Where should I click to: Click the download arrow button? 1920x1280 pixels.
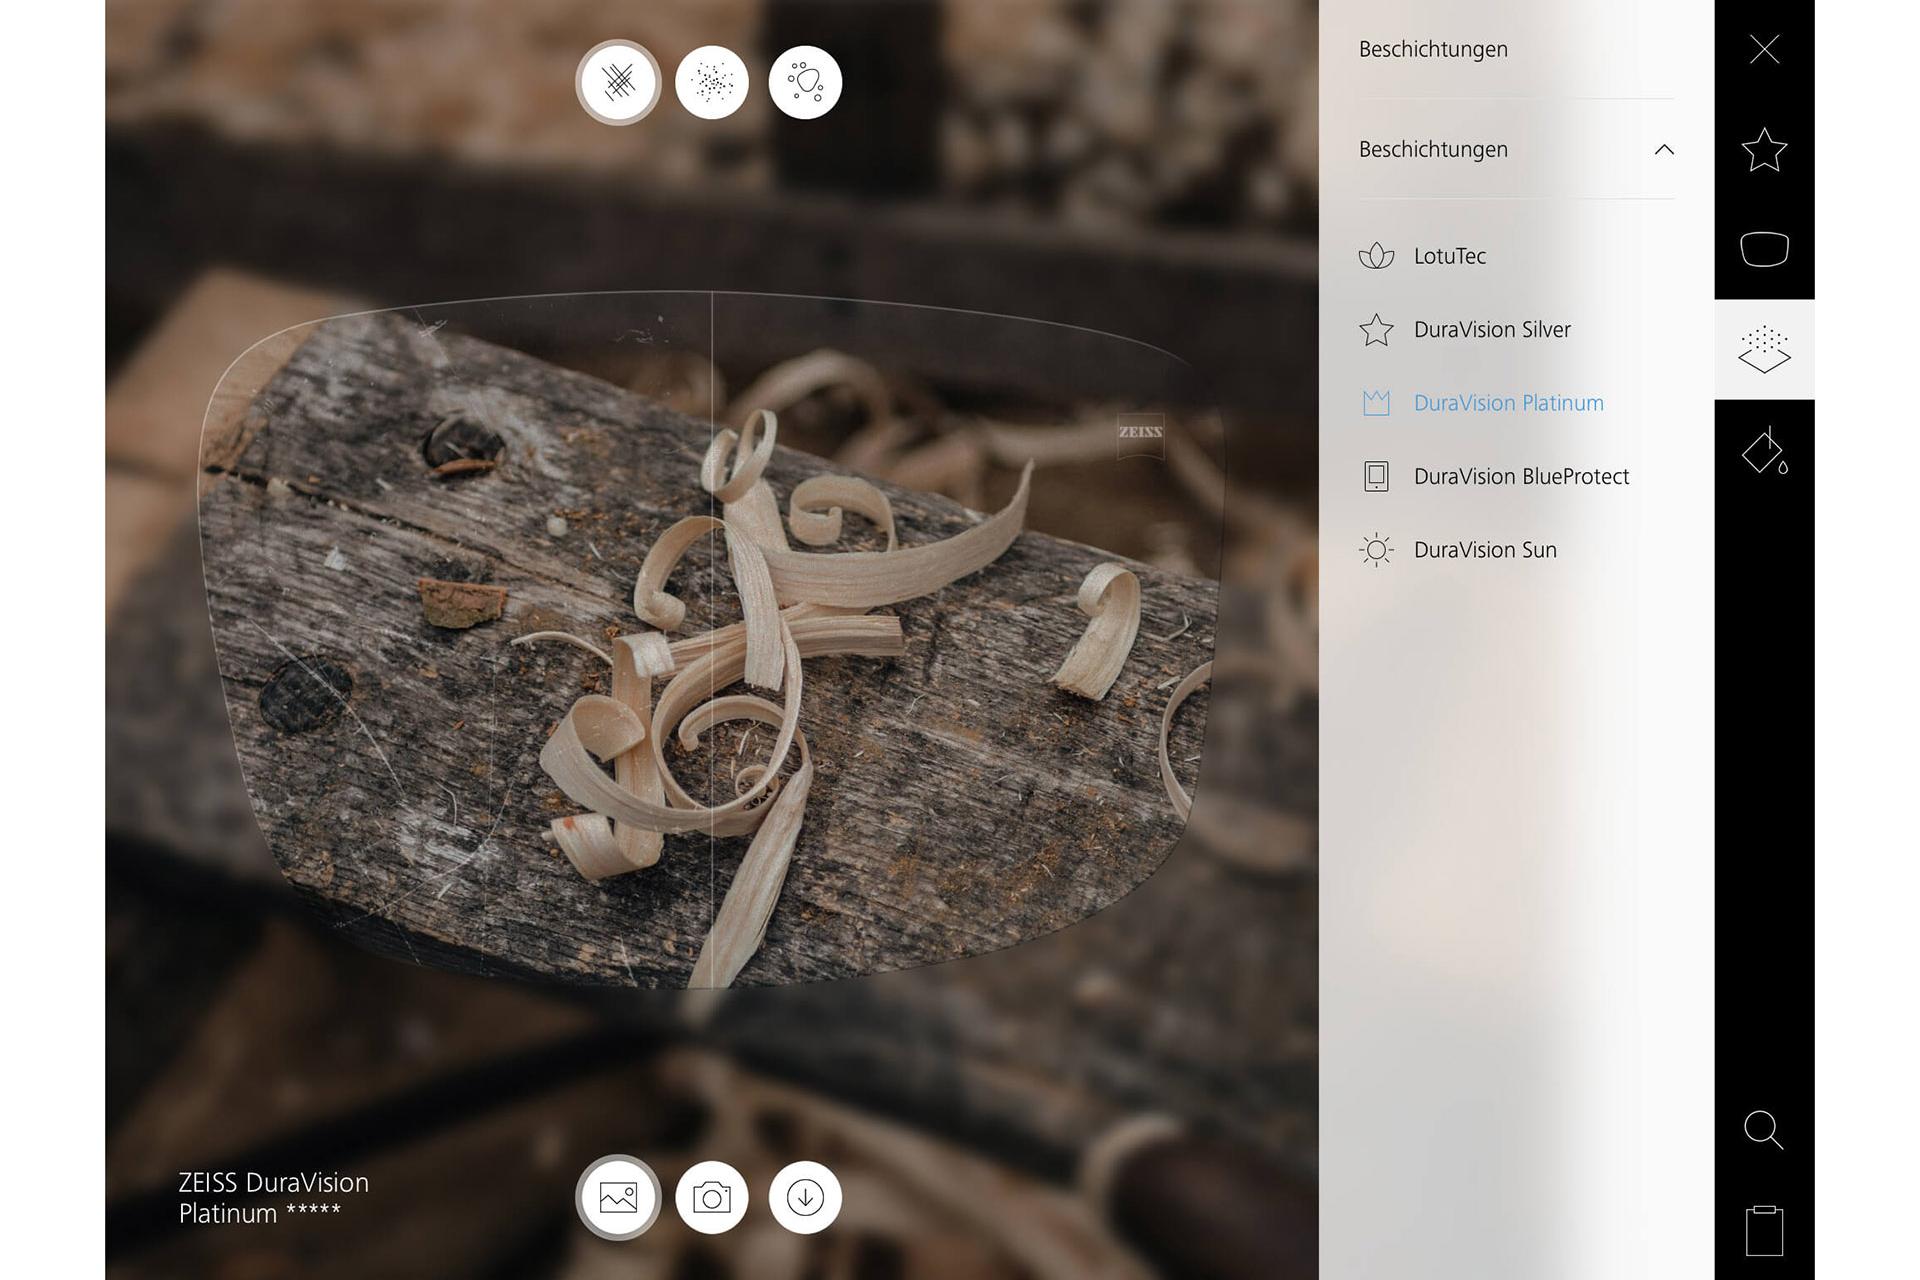pos(805,1197)
